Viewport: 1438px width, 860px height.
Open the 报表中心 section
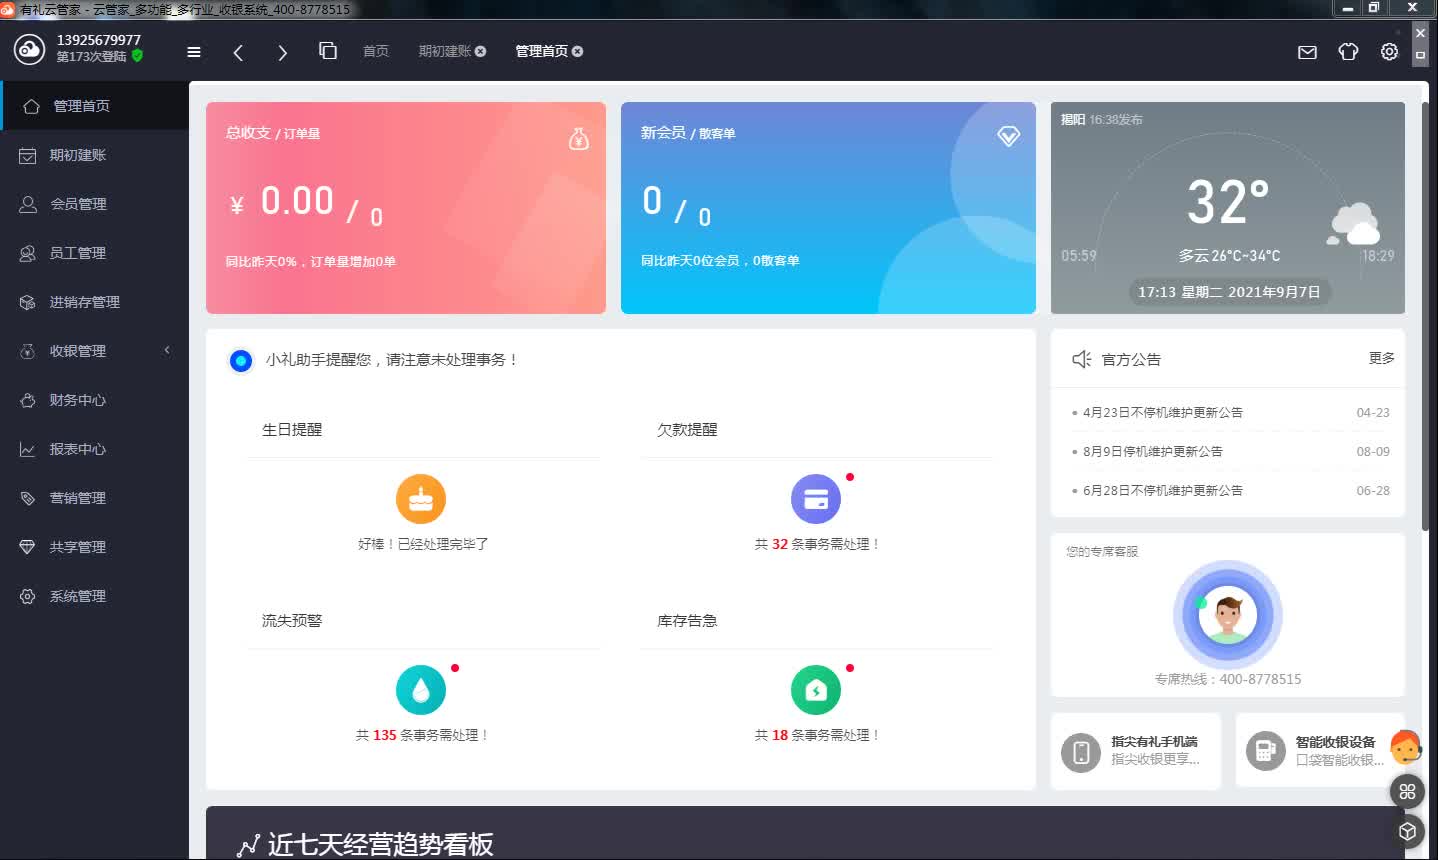pyautogui.click(x=78, y=448)
